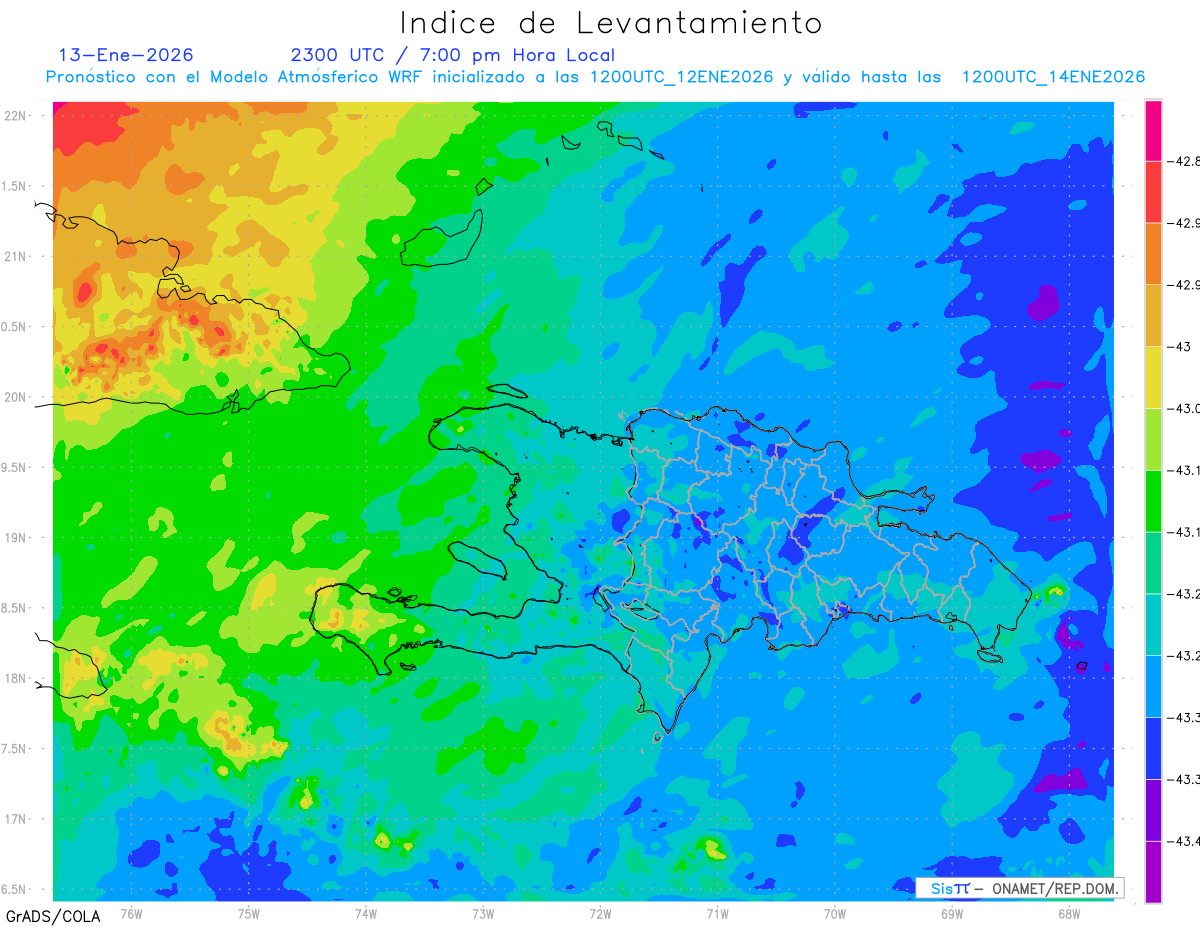The height and width of the screenshot is (927, 1200).
Task: Click the "ONAMET/REP.DOM." source label
Action: coord(1054,888)
